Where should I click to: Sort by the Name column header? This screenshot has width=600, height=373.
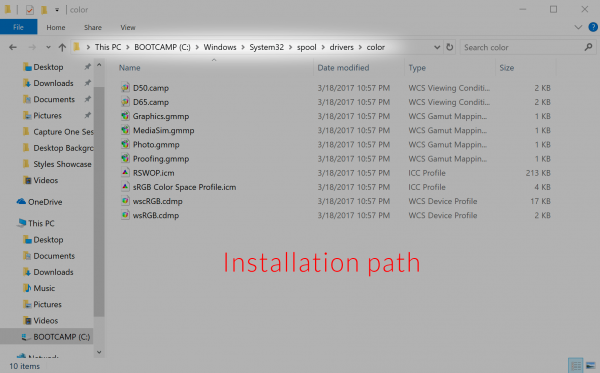click(x=129, y=68)
